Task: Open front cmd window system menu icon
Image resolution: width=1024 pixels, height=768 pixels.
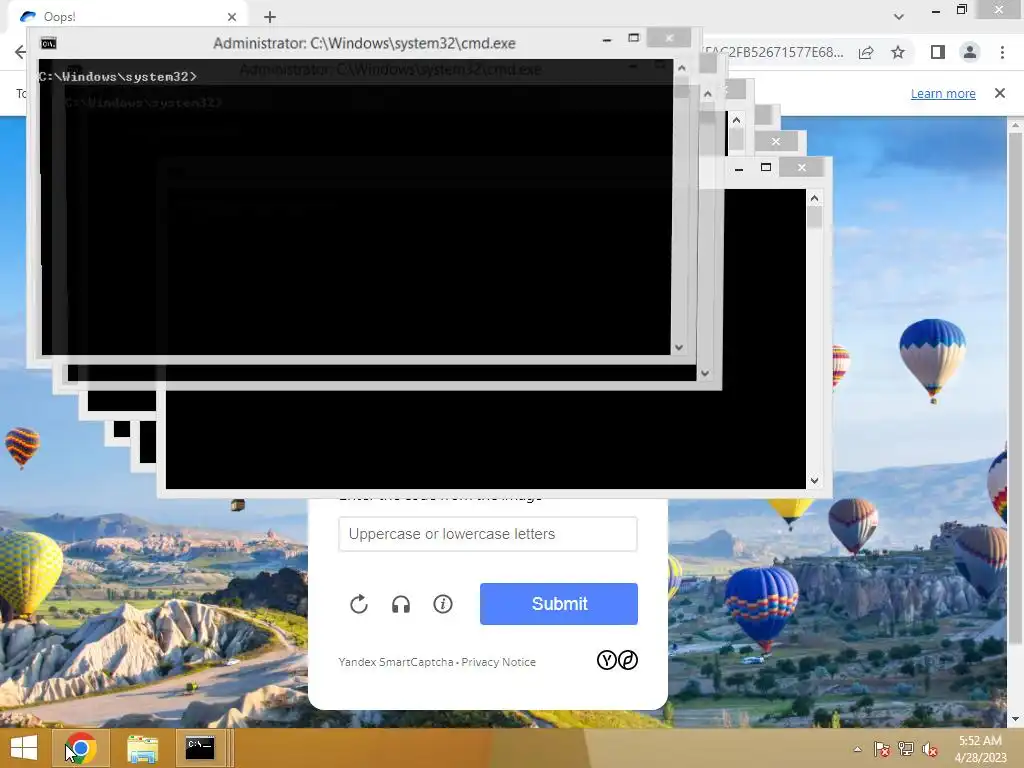Action: pos(48,44)
